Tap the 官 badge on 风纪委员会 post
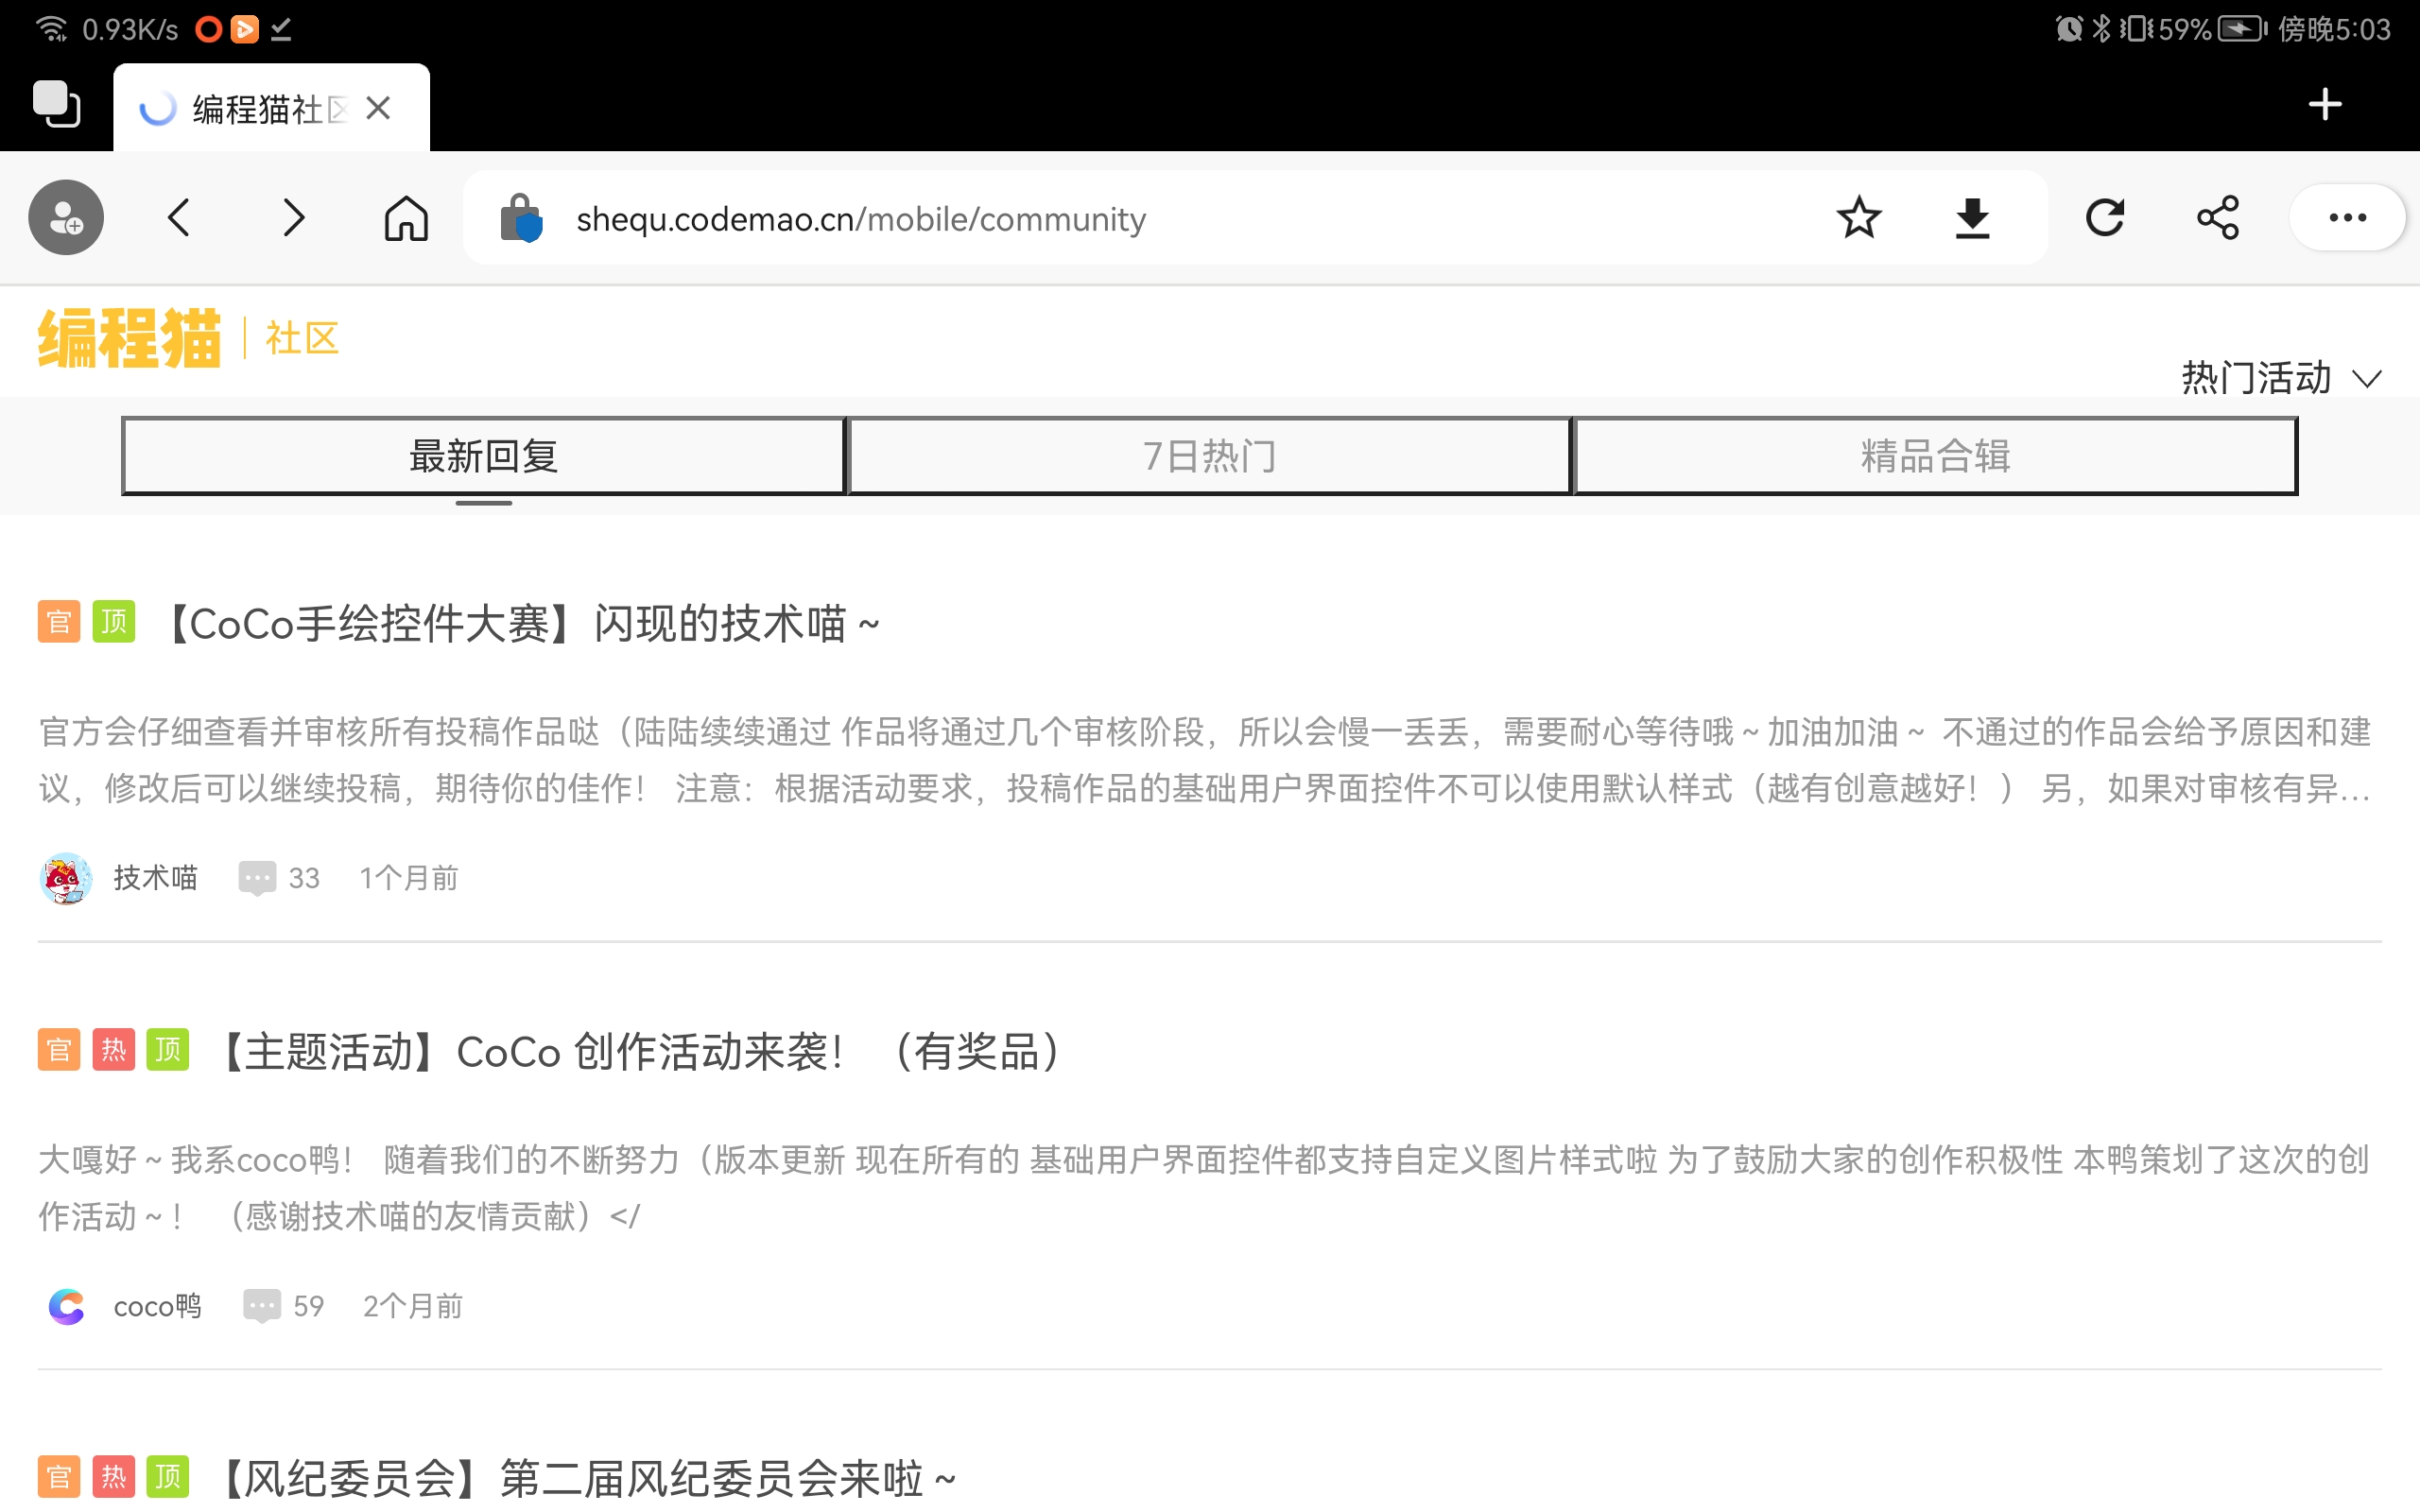Viewport: 2420px width, 1512px height. 59,1477
